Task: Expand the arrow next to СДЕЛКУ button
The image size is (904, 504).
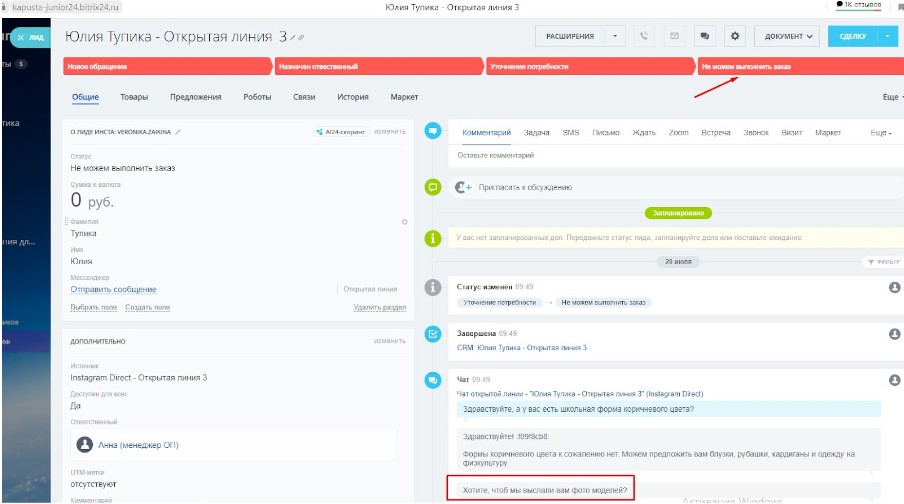Action: point(887,36)
